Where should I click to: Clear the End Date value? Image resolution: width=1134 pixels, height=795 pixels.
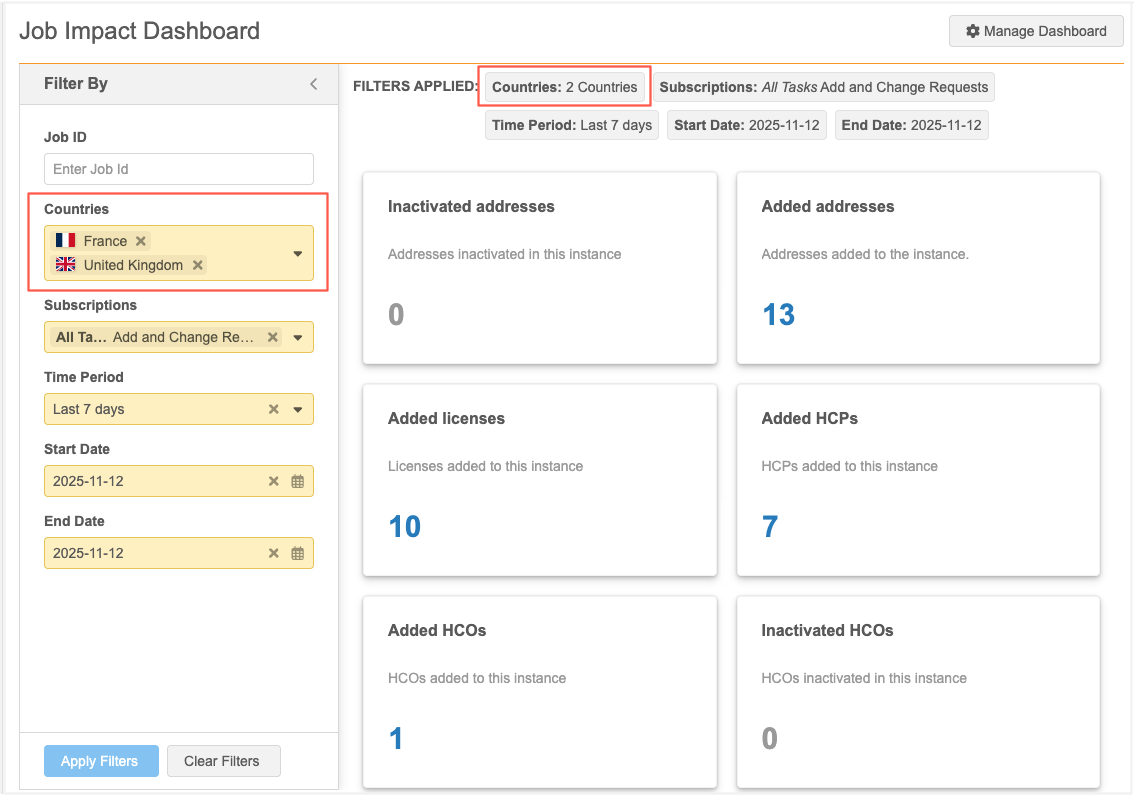tap(274, 553)
